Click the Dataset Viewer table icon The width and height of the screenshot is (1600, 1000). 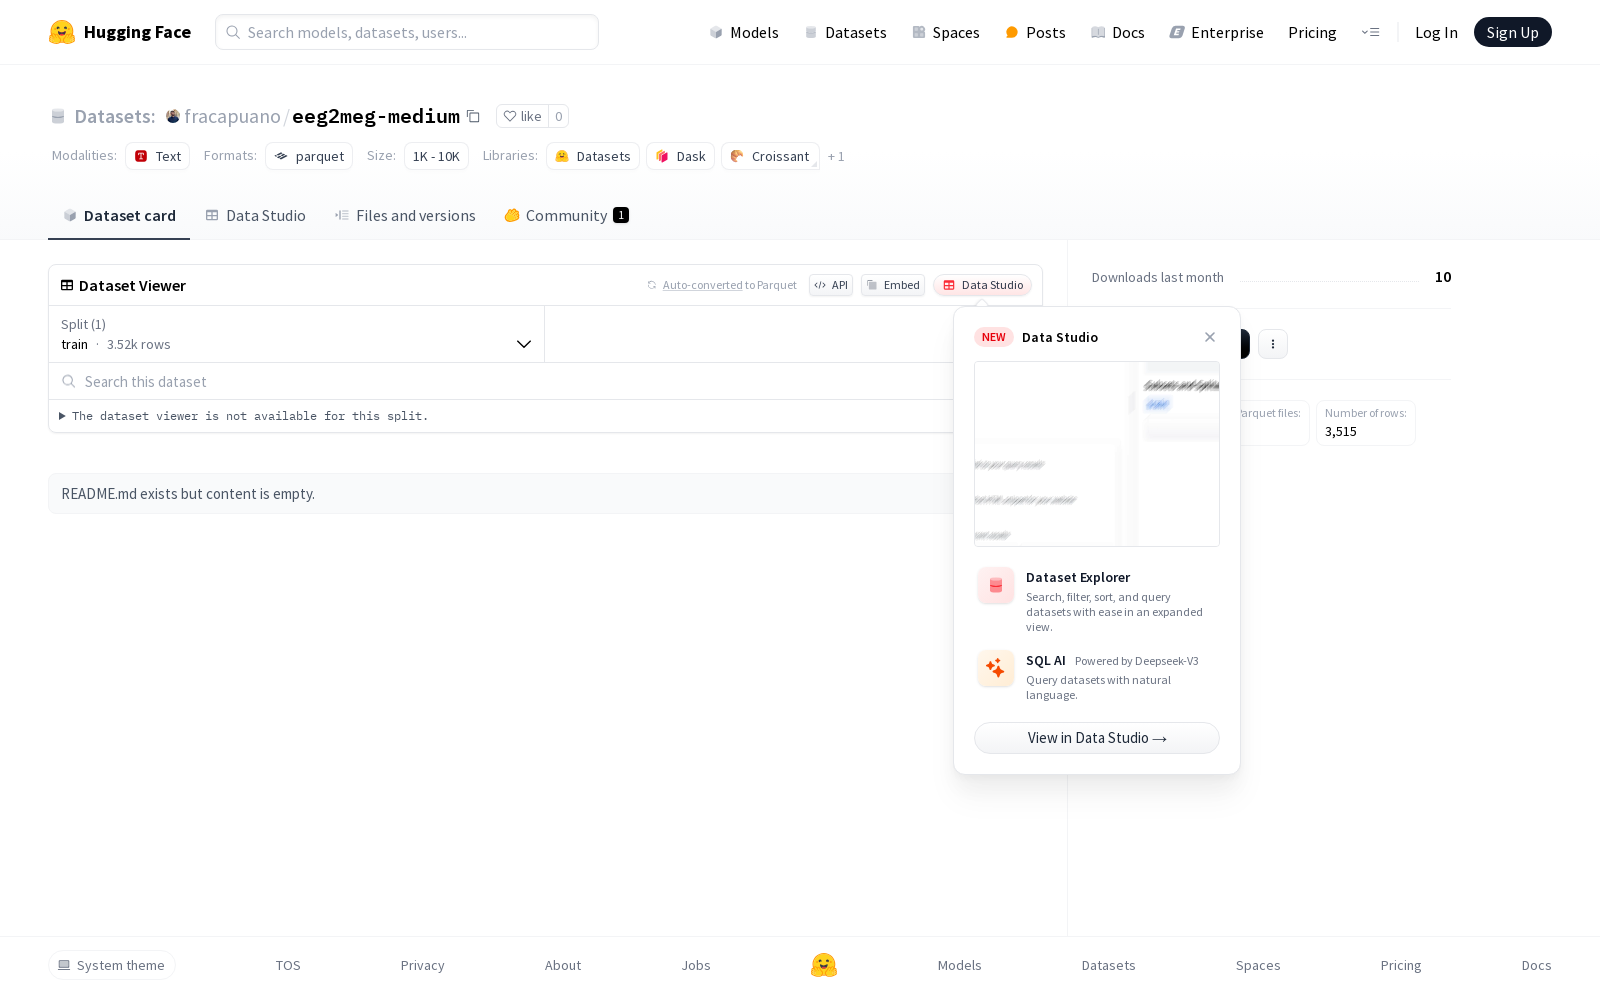(67, 285)
